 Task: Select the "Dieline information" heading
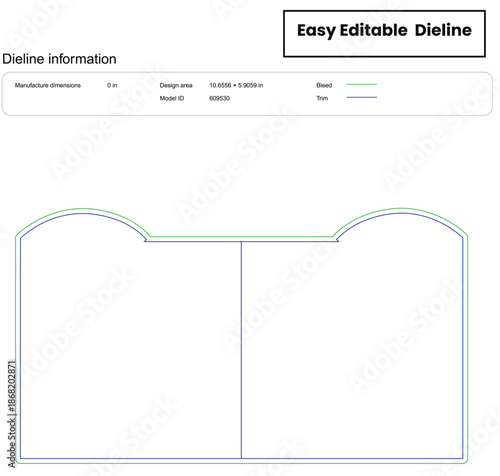[59, 59]
